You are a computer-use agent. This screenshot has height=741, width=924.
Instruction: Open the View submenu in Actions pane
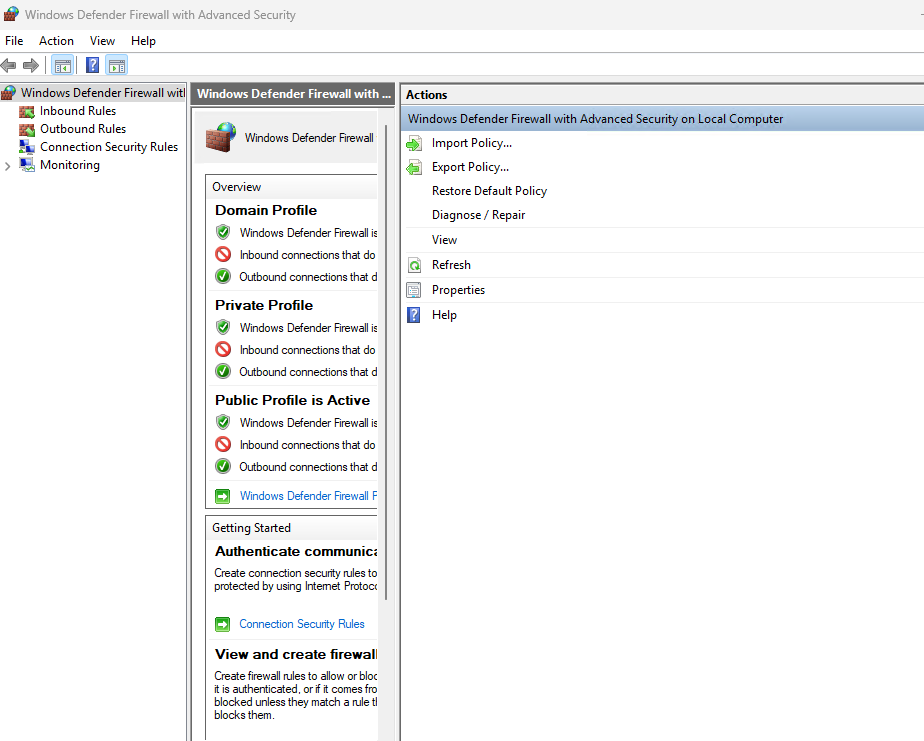point(444,240)
